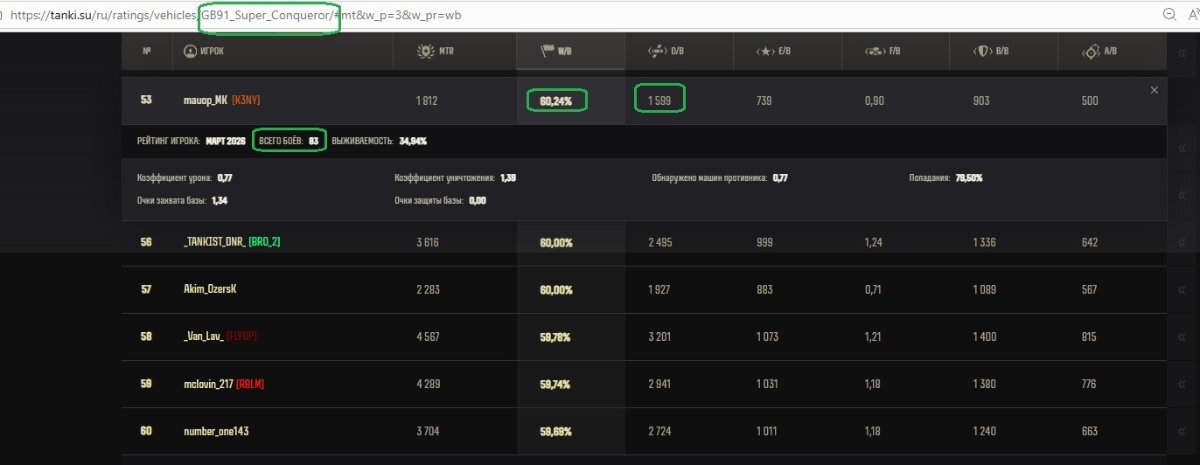Open the [FLVUP] clan link

tap(243, 337)
